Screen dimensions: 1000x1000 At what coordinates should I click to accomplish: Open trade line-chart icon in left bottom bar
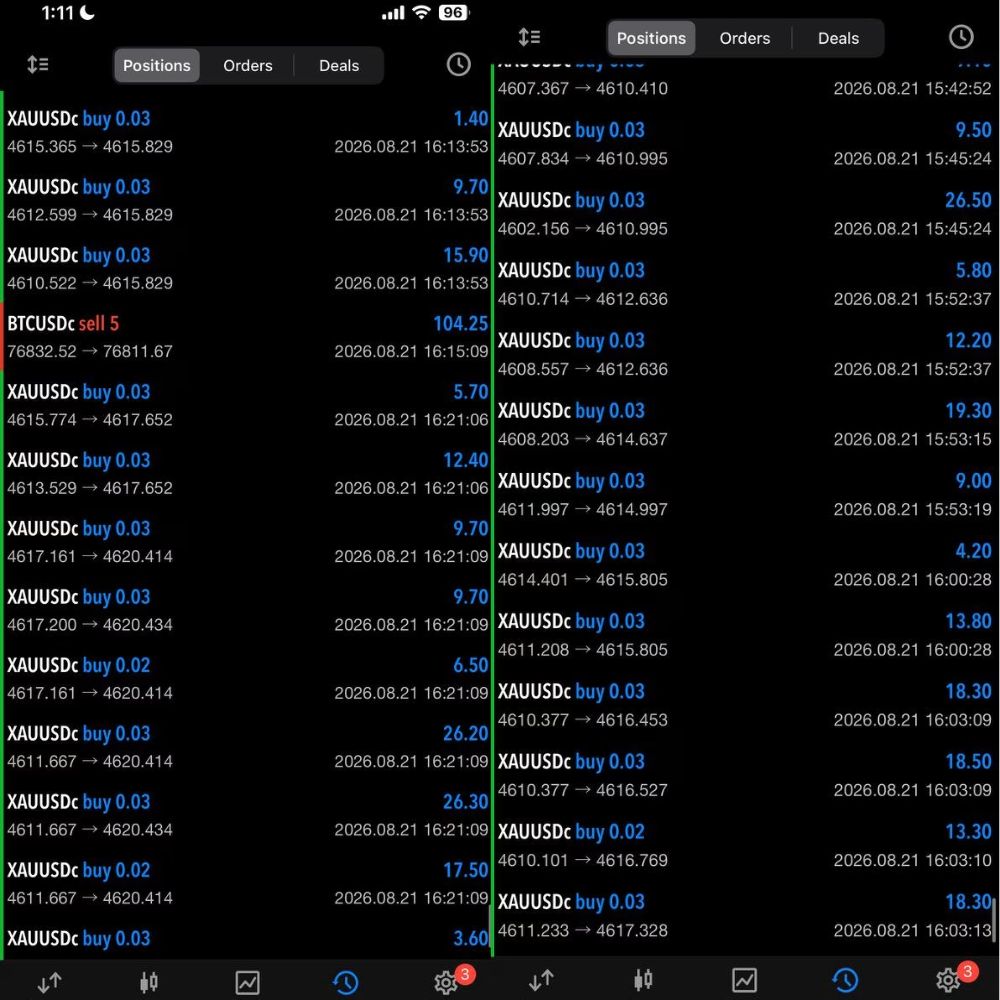point(247,983)
